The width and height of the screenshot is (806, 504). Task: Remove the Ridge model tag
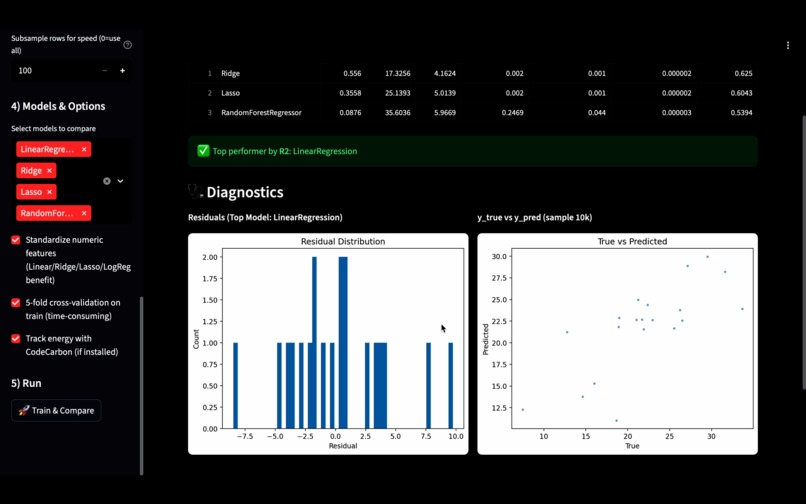coord(49,171)
